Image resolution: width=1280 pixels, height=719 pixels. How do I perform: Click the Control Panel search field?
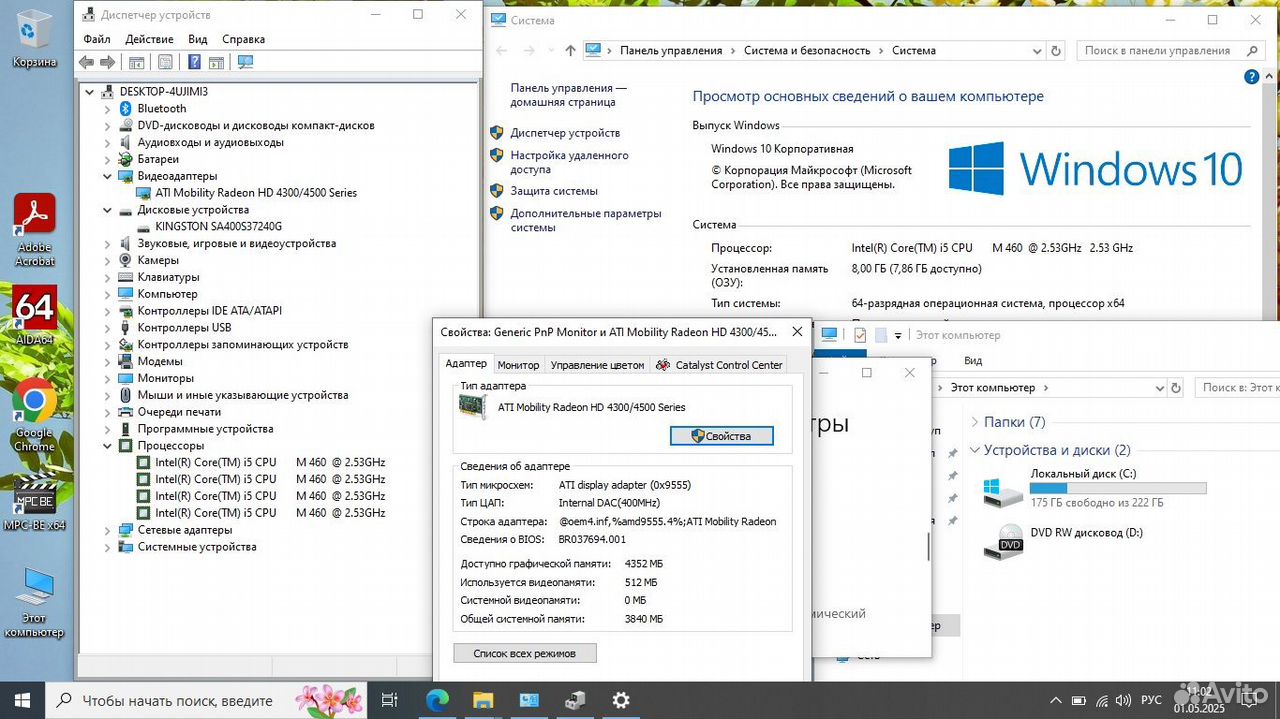[x=1172, y=50]
